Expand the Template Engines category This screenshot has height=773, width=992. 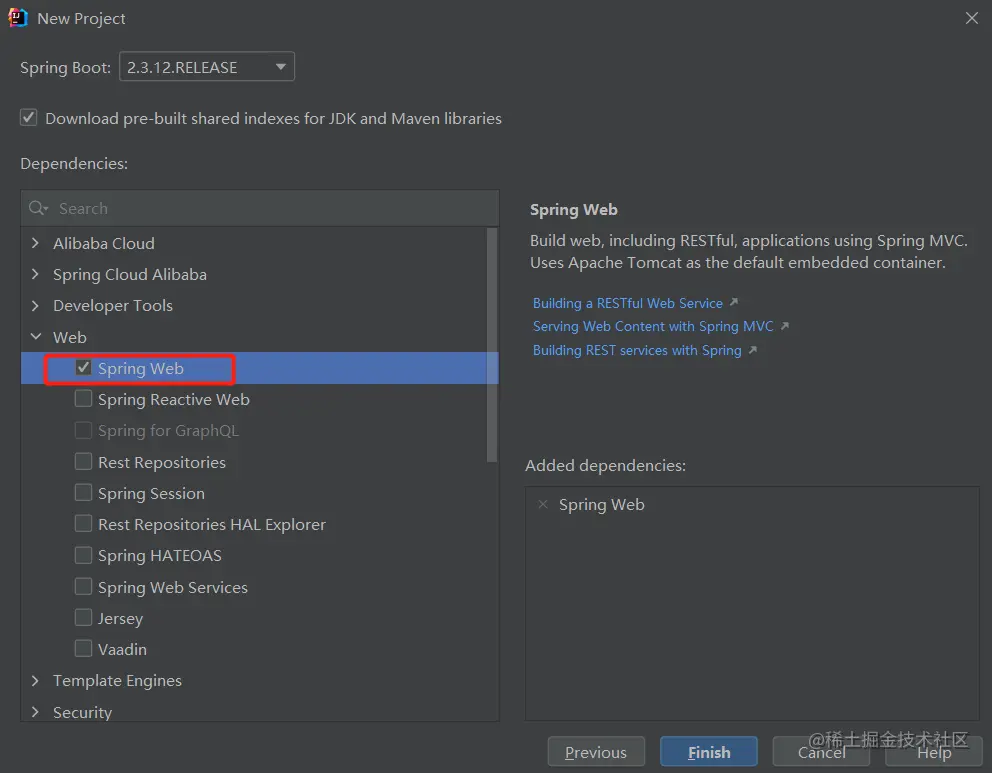35,681
